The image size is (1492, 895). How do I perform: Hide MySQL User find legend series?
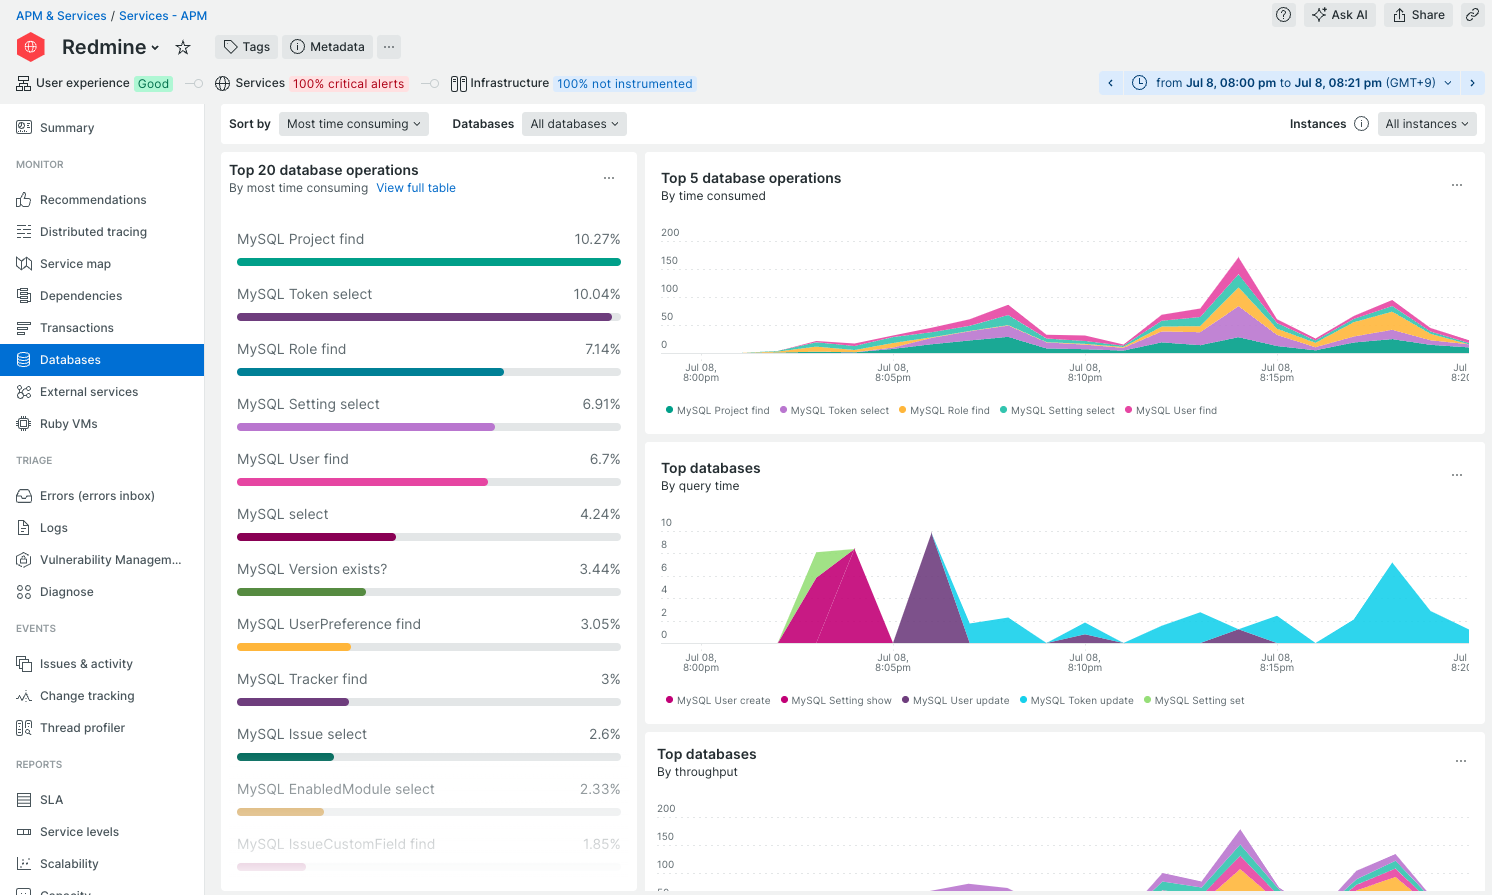1171,410
